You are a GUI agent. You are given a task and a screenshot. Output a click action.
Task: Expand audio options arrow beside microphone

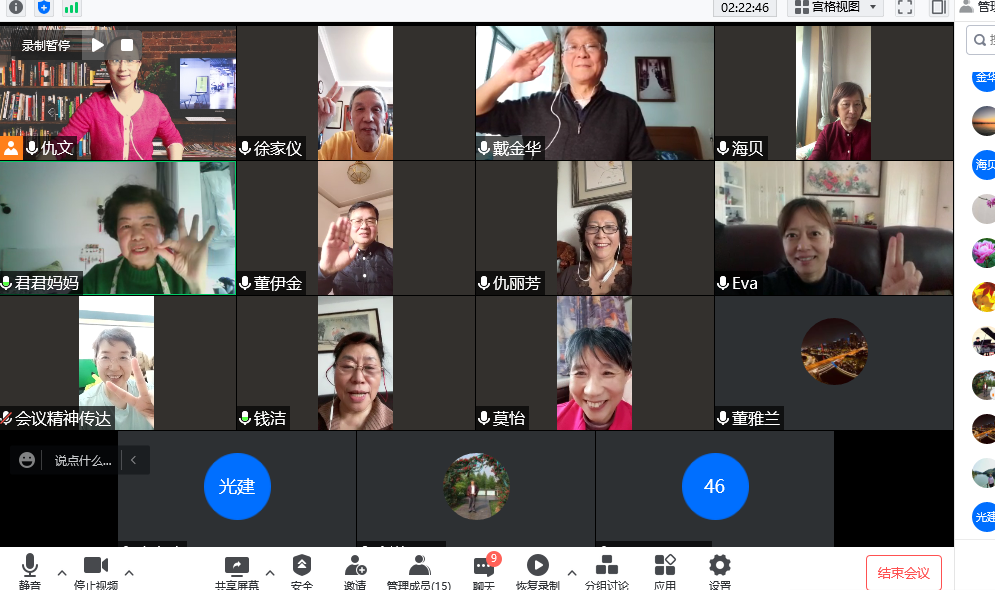[62, 573]
